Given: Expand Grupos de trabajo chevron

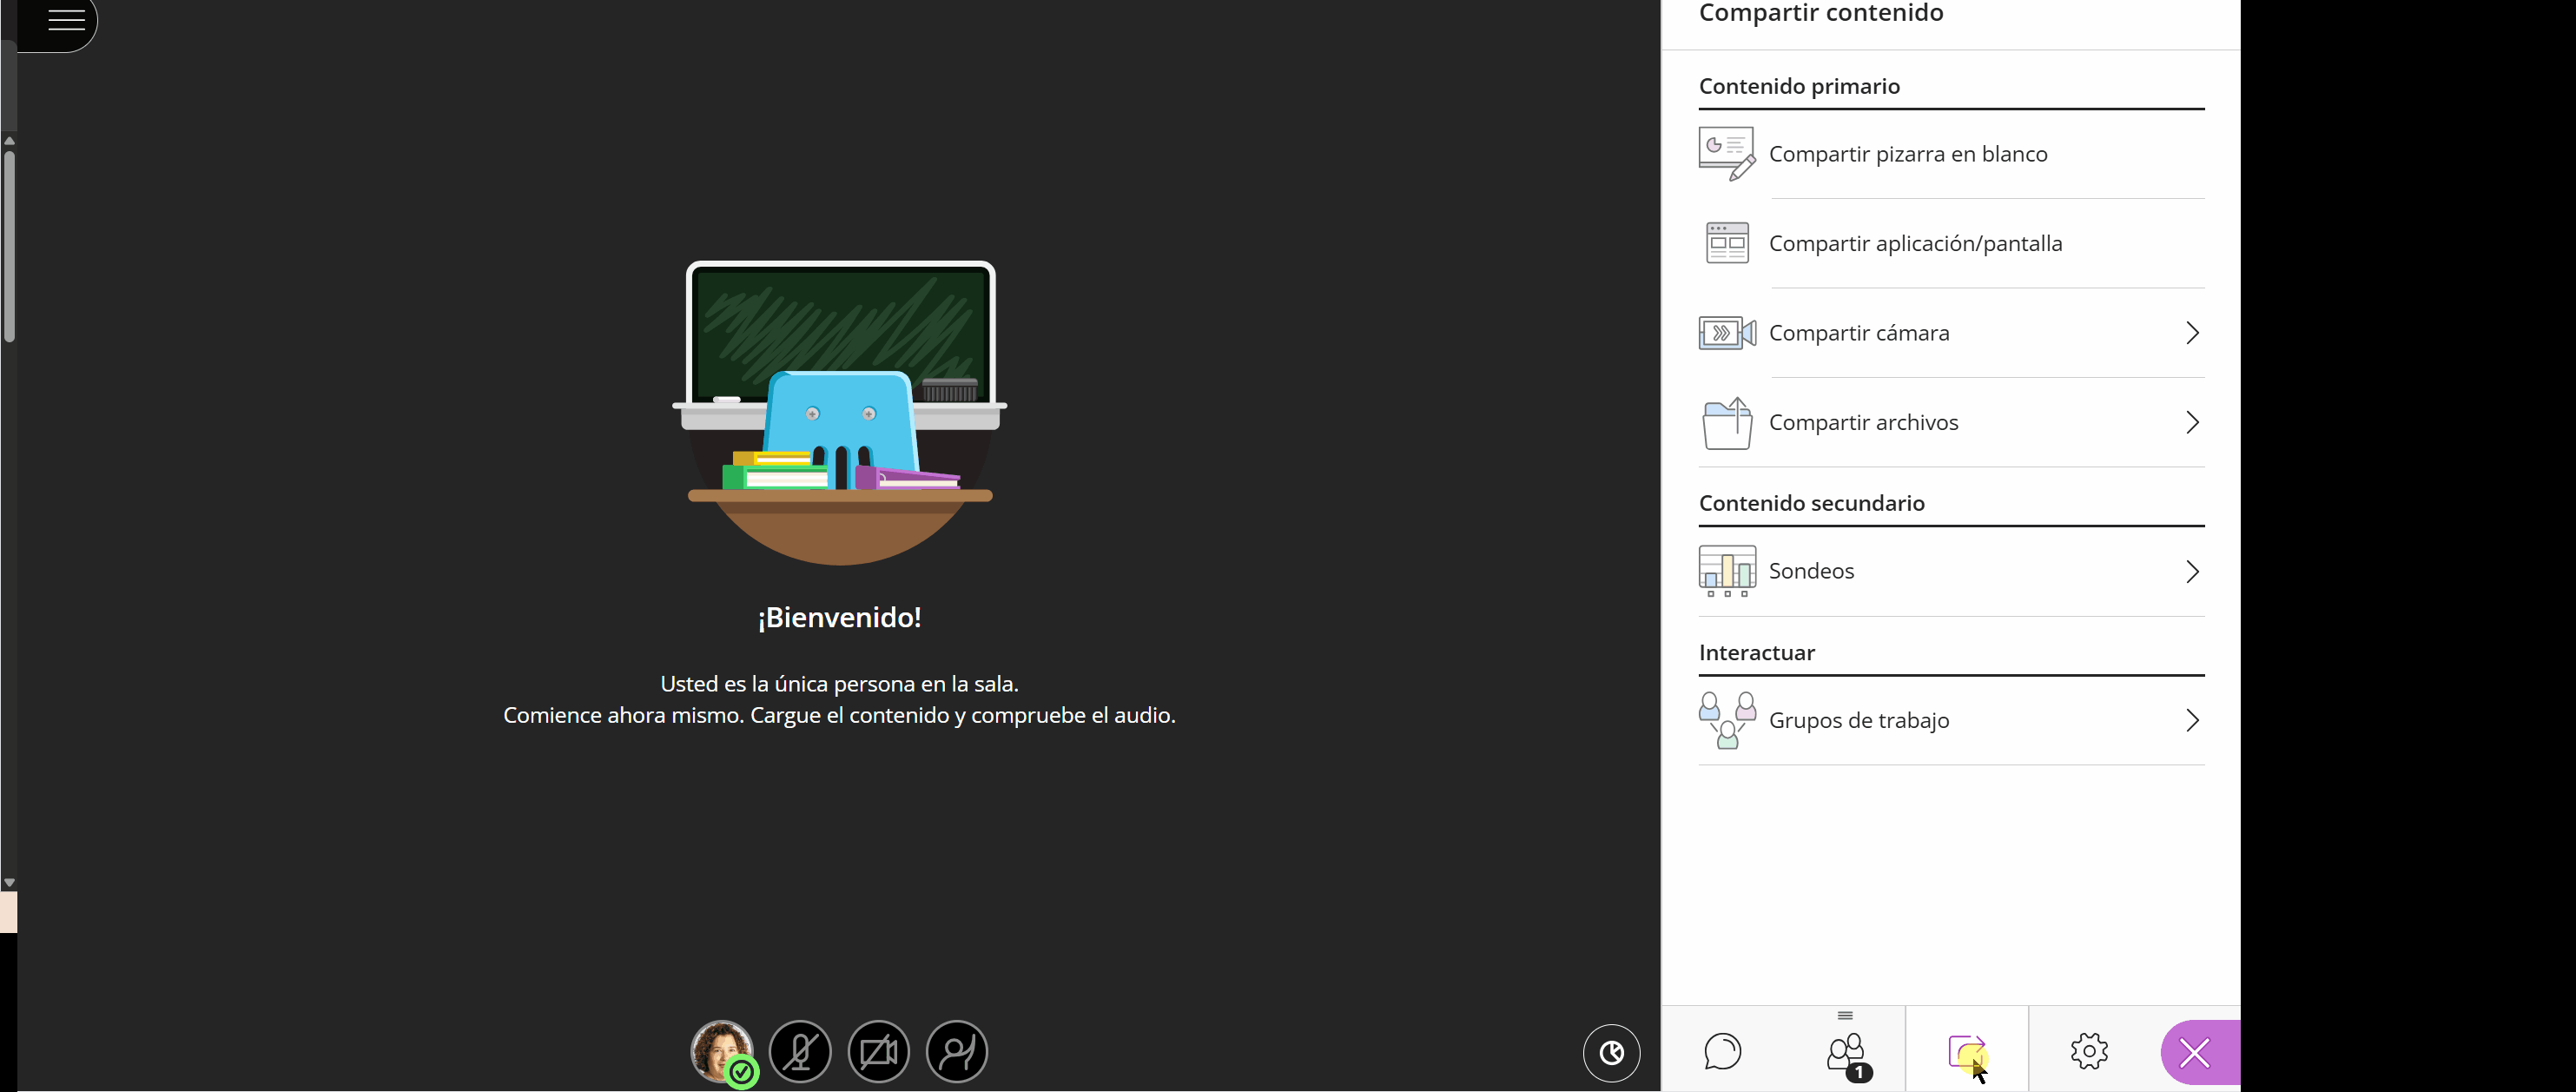Looking at the screenshot, I should pos(2192,721).
